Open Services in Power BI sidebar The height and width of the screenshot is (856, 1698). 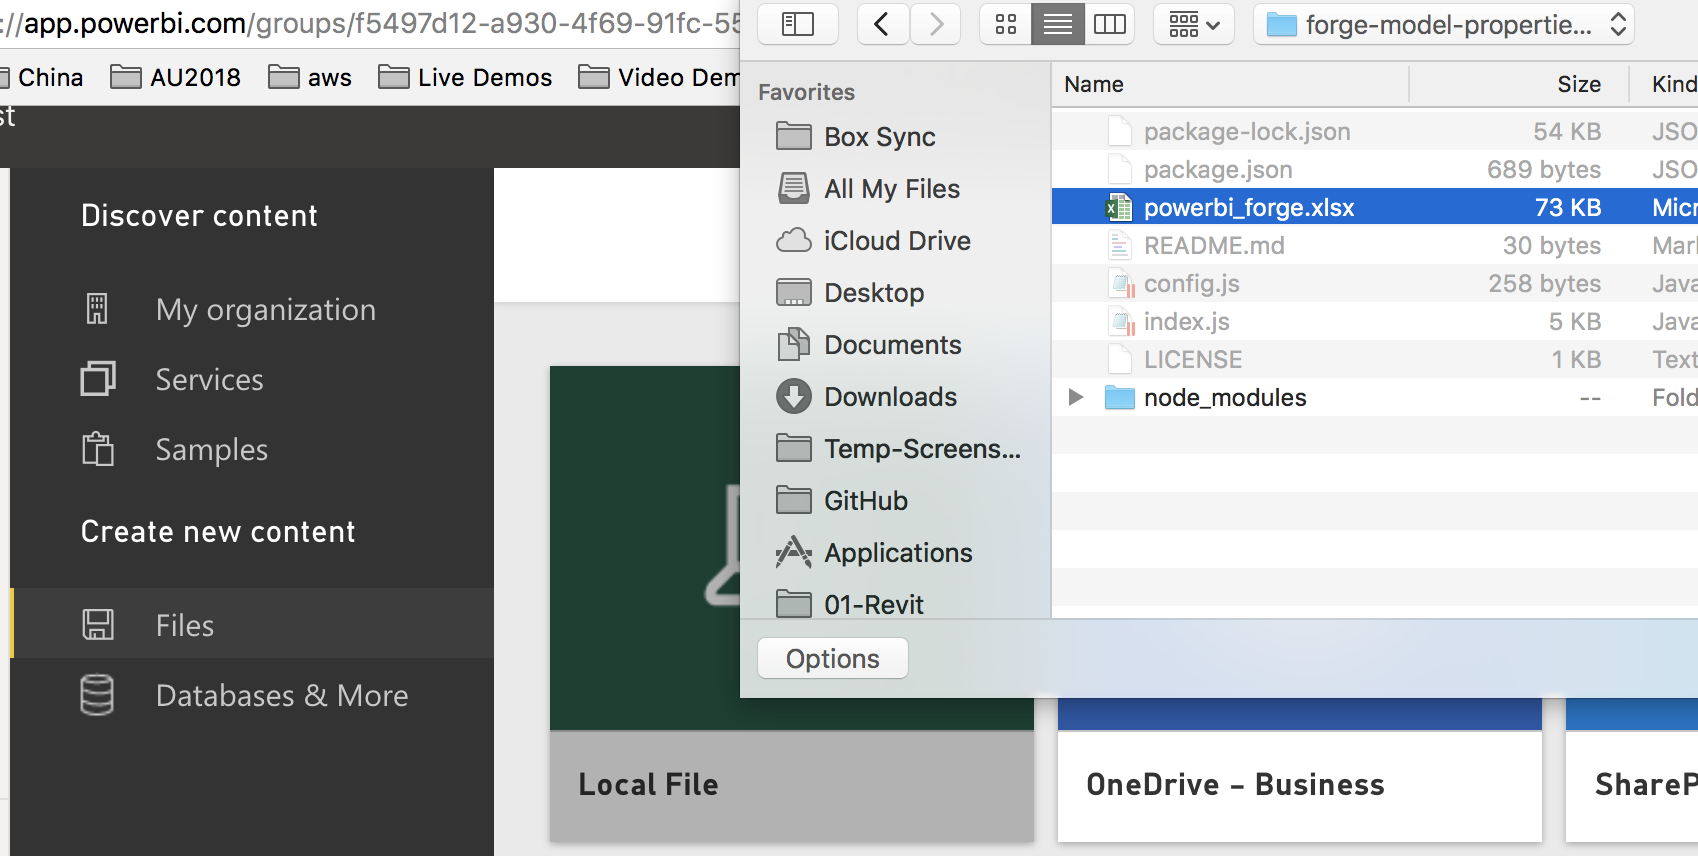(252, 379)
